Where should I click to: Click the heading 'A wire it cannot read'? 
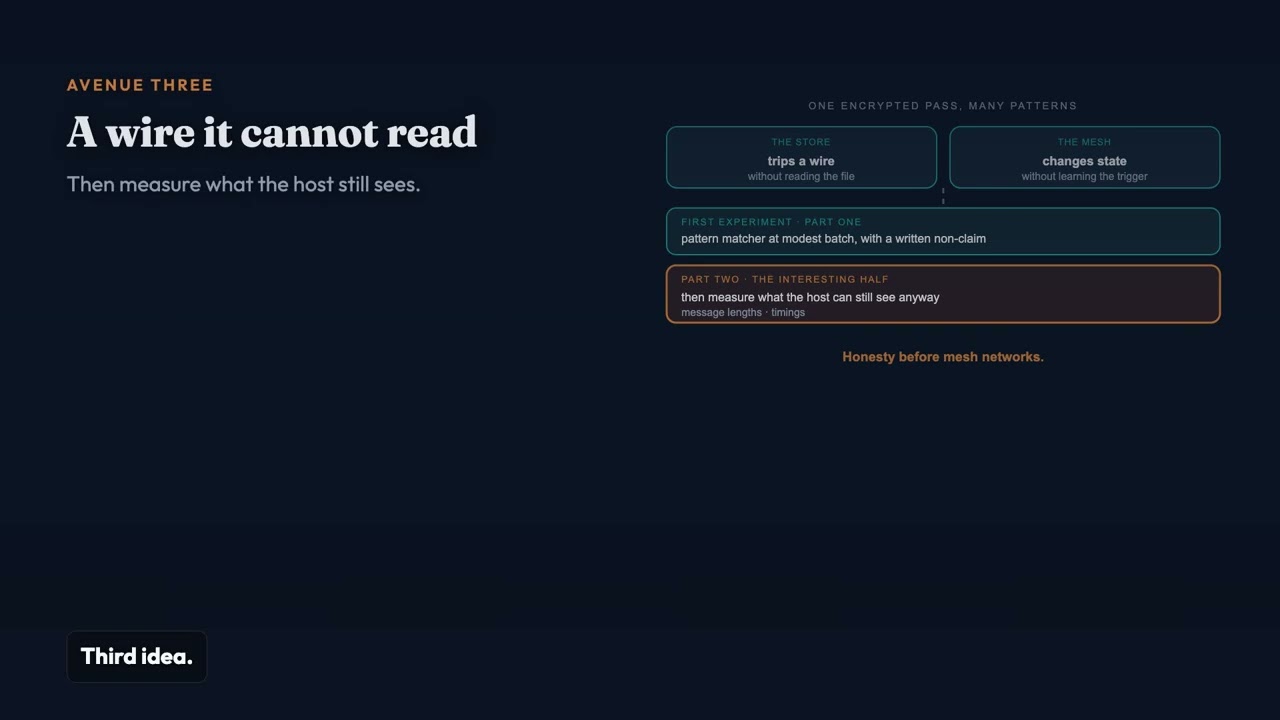coord(272,133)
